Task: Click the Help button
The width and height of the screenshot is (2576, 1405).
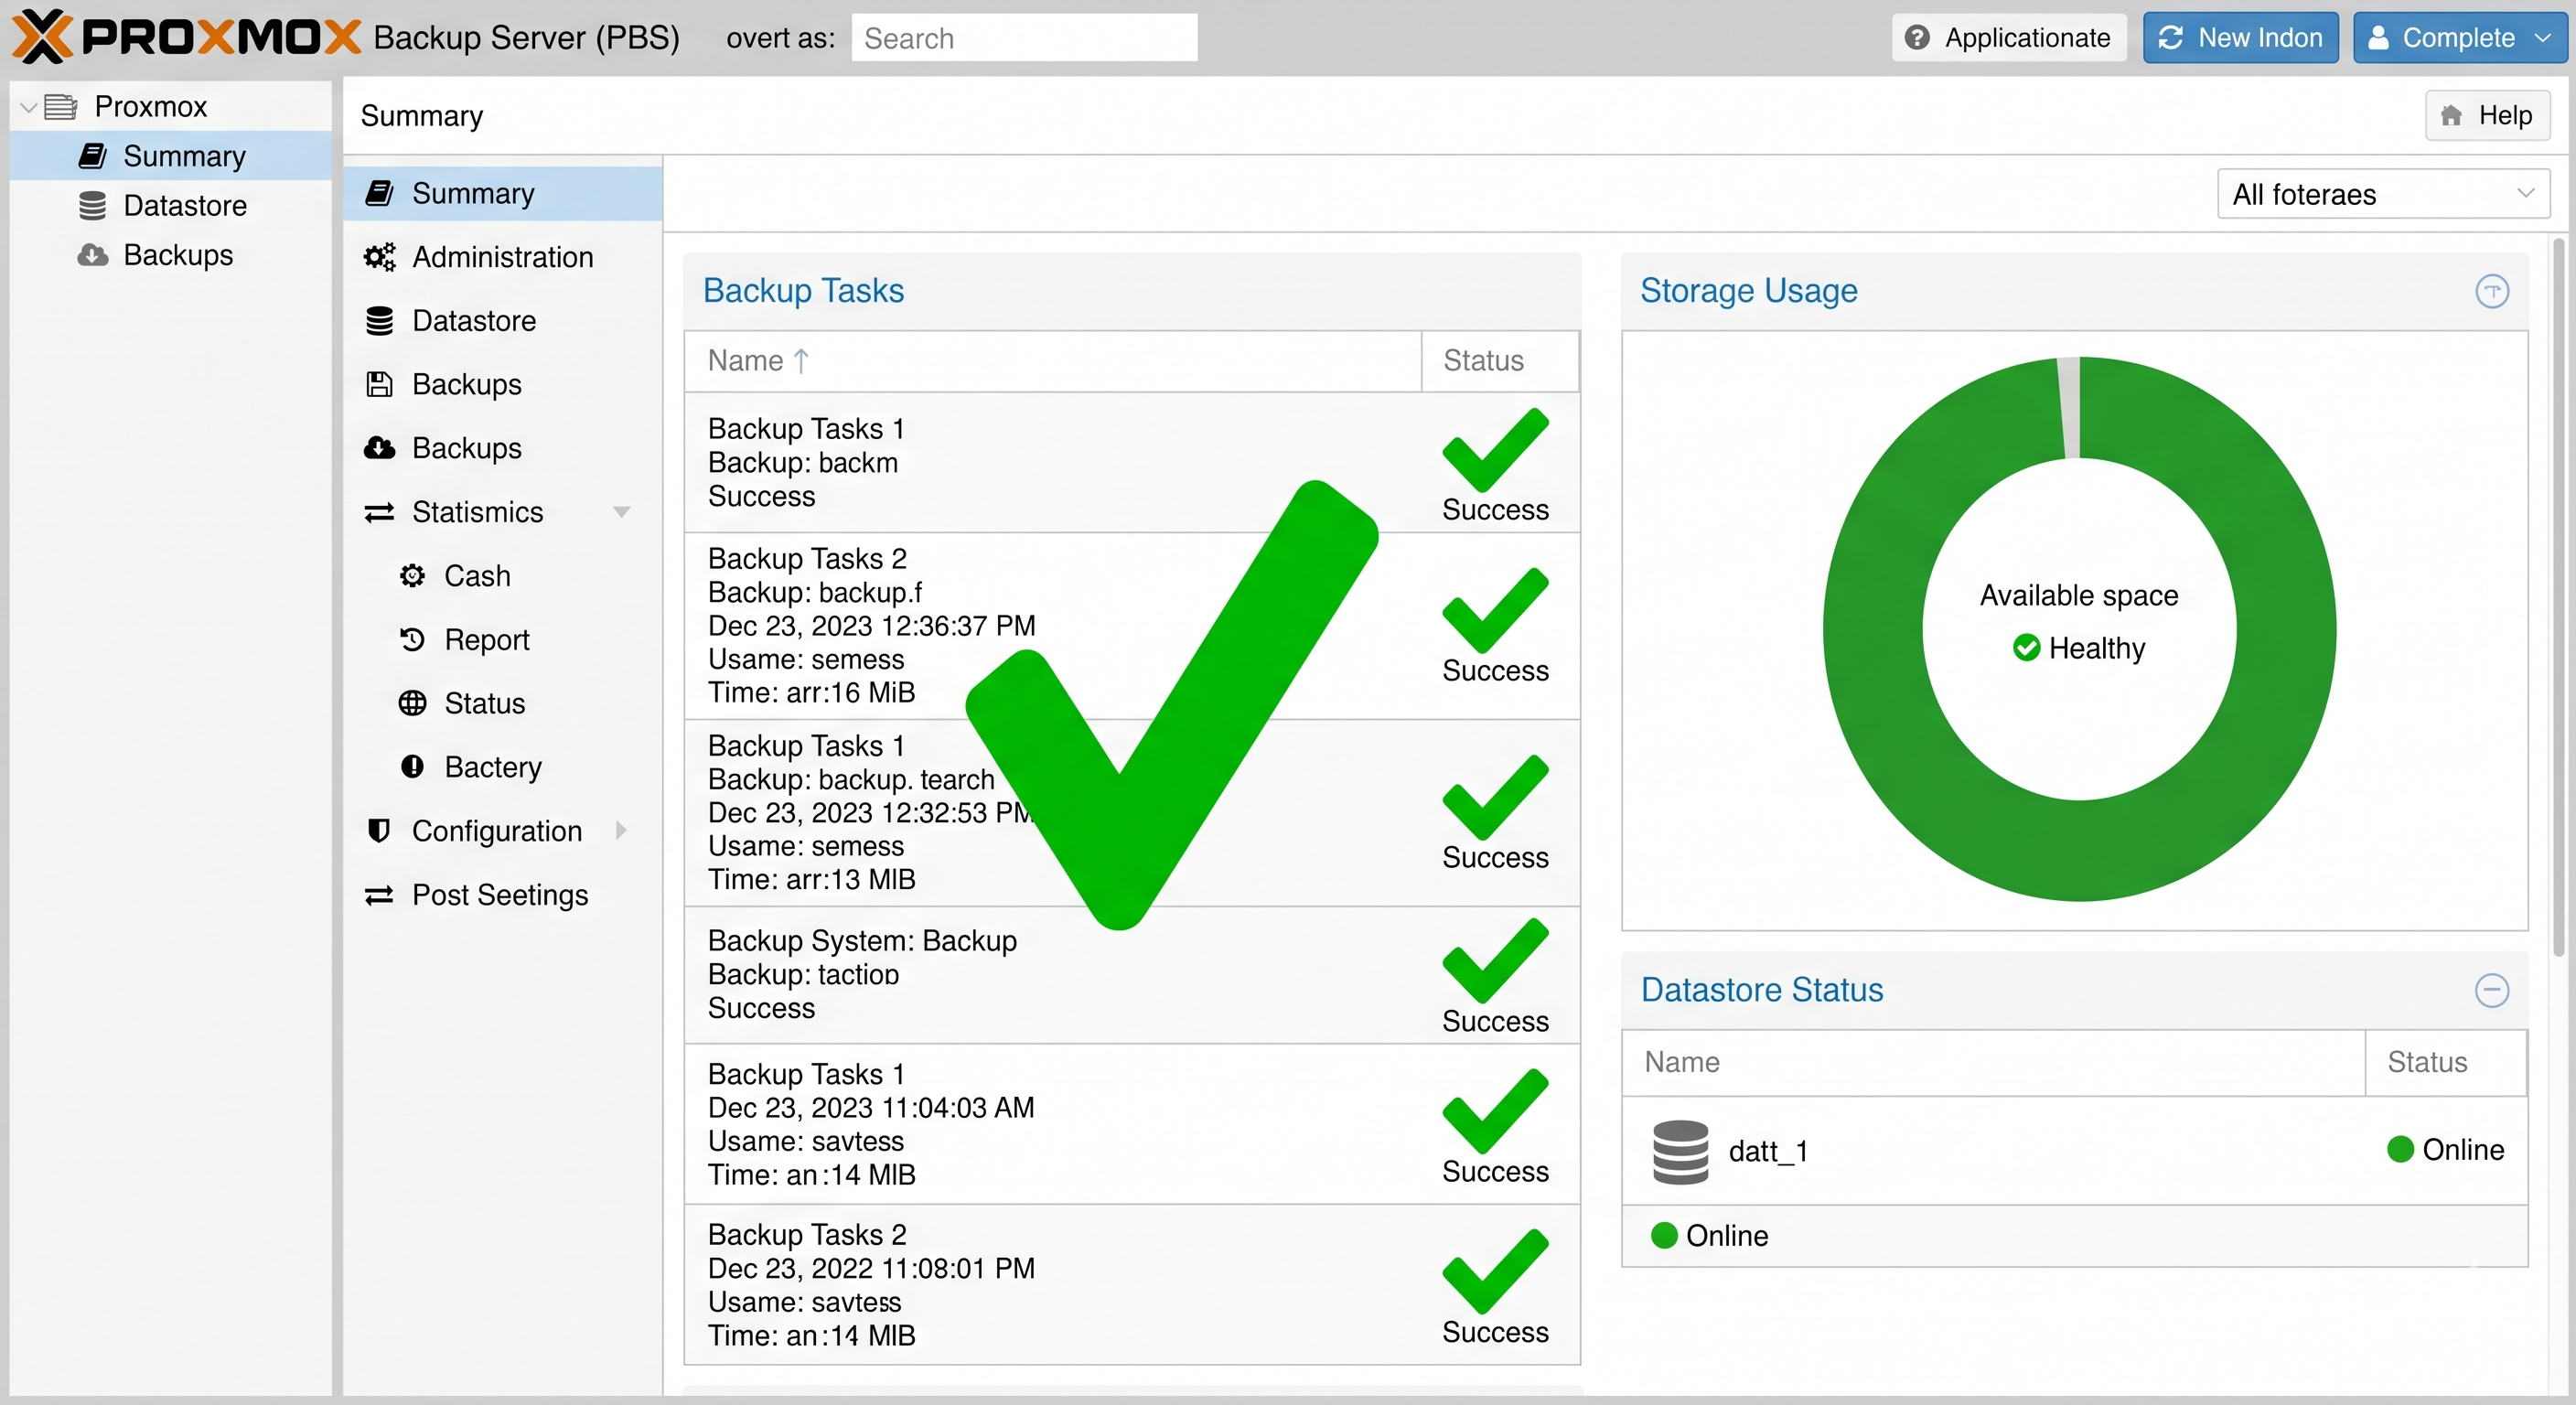Action: tap(2486, 116)
